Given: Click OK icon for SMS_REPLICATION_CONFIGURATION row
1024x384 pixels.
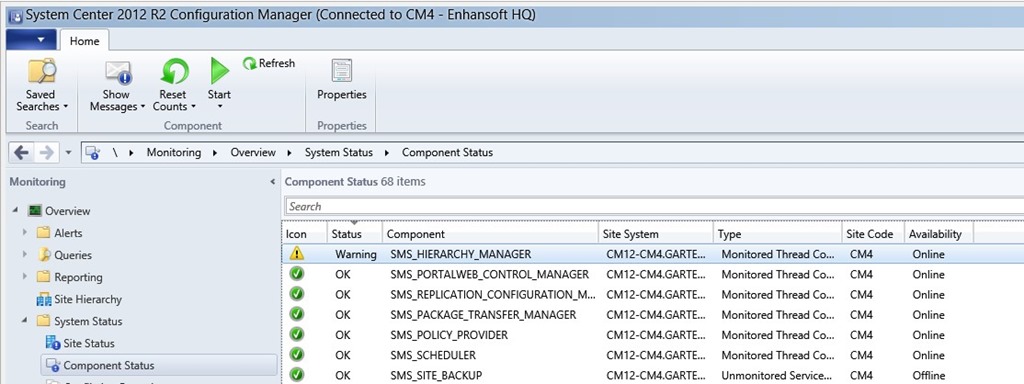Looking at the screenshot, I should click(297, 294).
